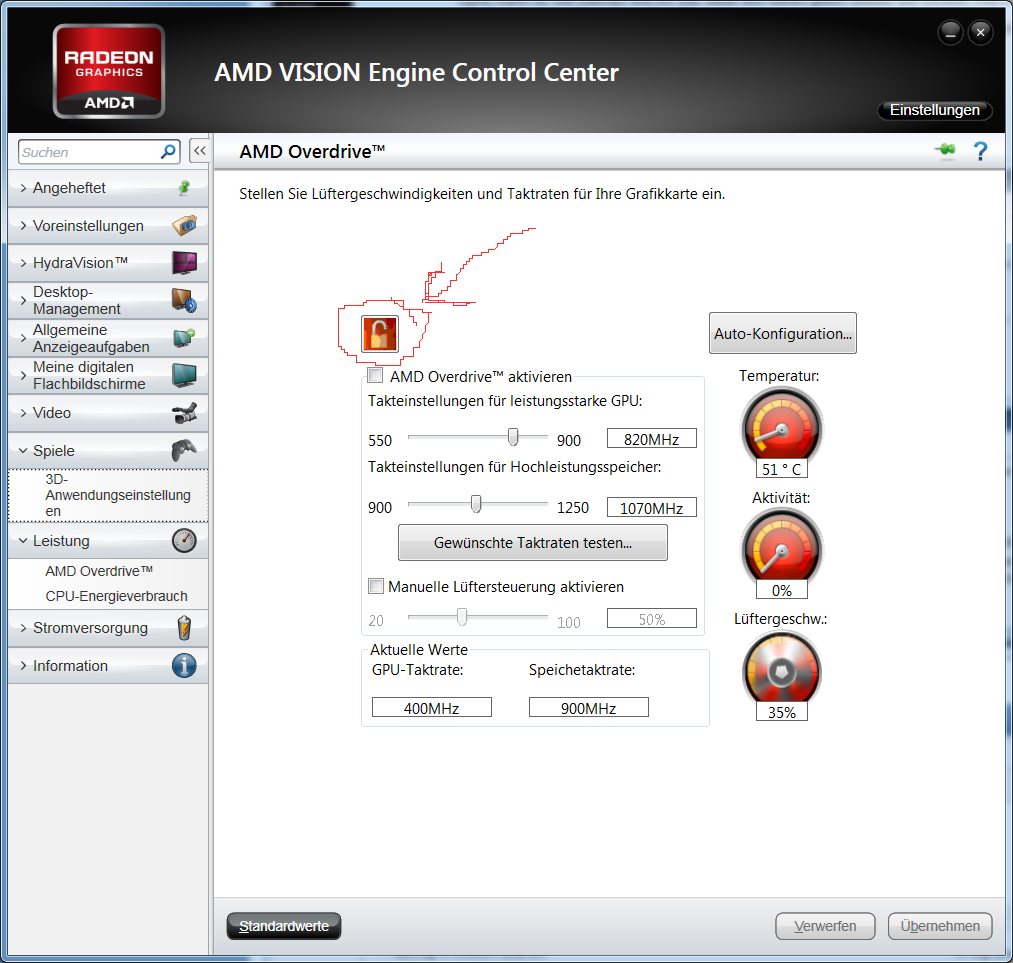Click the fan speed slider handle
1013x963 pixels.
pyautogui.click(x=462, y=617)
